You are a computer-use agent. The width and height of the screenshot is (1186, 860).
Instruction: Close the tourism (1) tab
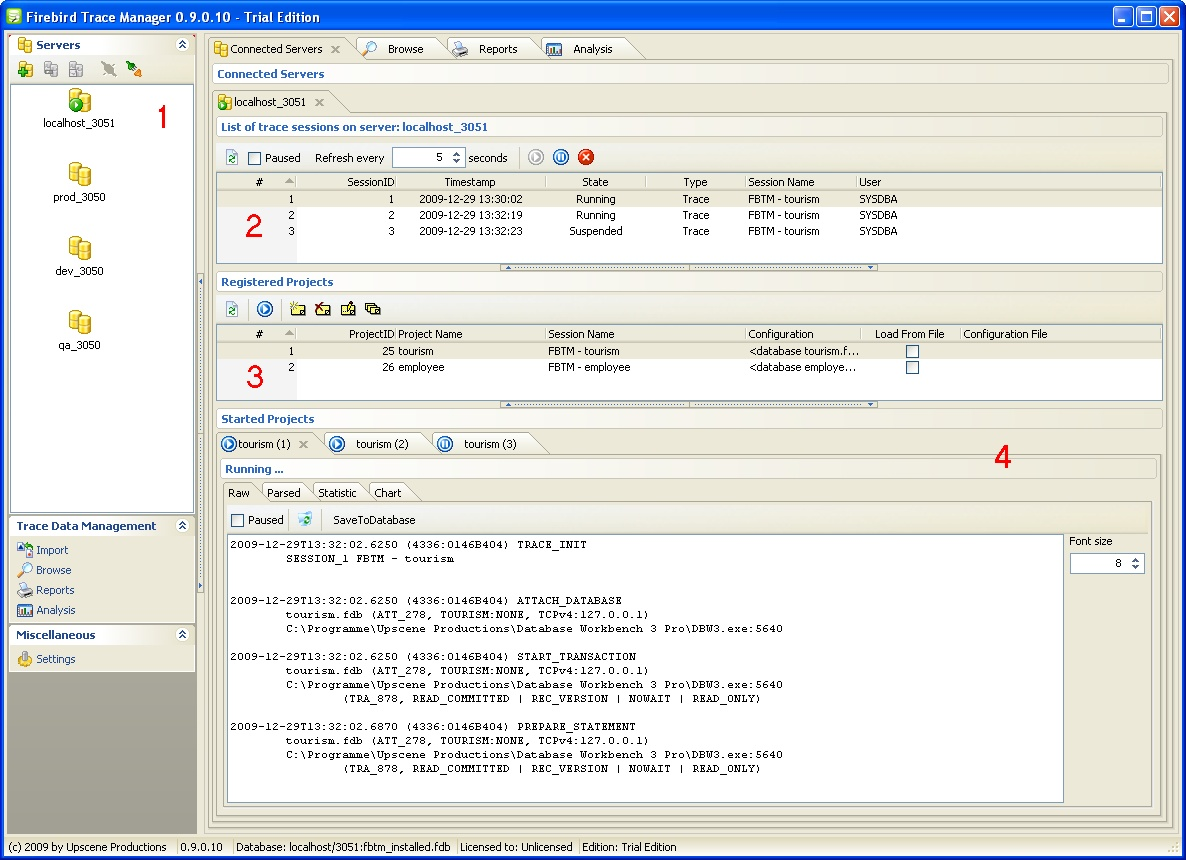[x=303, y=444]
